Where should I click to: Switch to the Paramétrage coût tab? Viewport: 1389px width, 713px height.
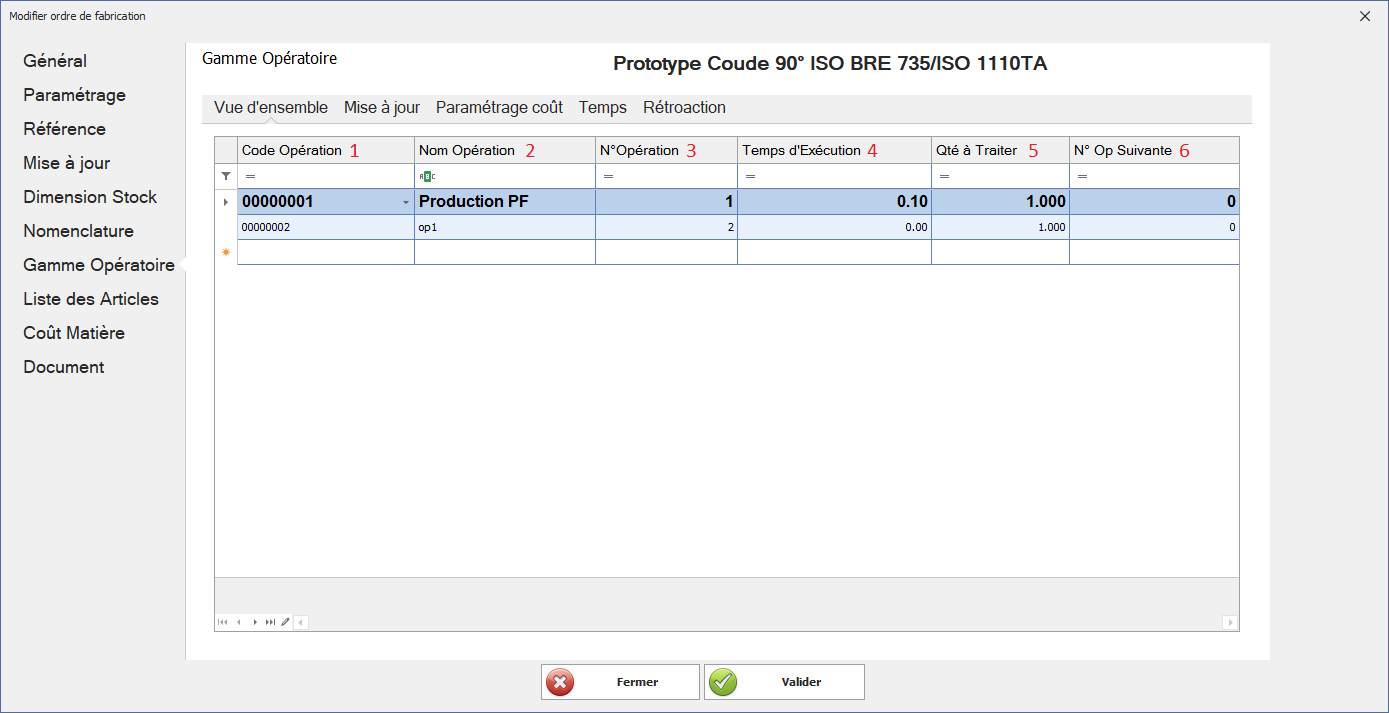tap(499, 107)
